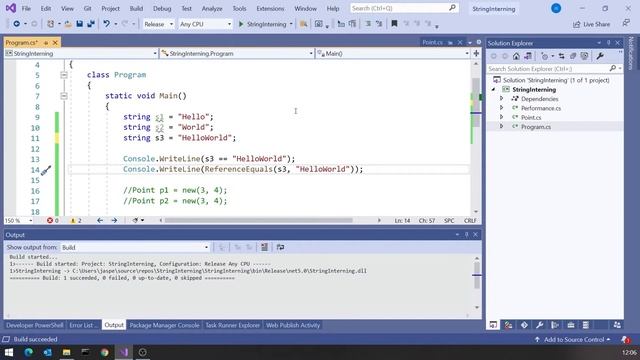Open the StringInterning project navigation dropdown
Screen dimensions: 640x360
coord(81,53)
